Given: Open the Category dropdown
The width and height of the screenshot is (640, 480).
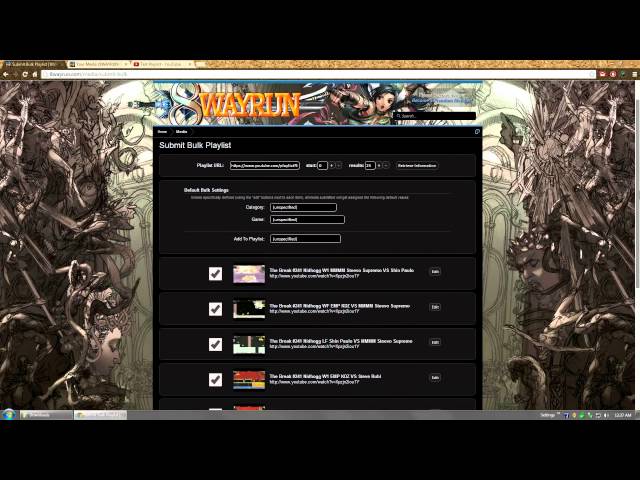Looking at the screenshot, I should pos(303,207).
